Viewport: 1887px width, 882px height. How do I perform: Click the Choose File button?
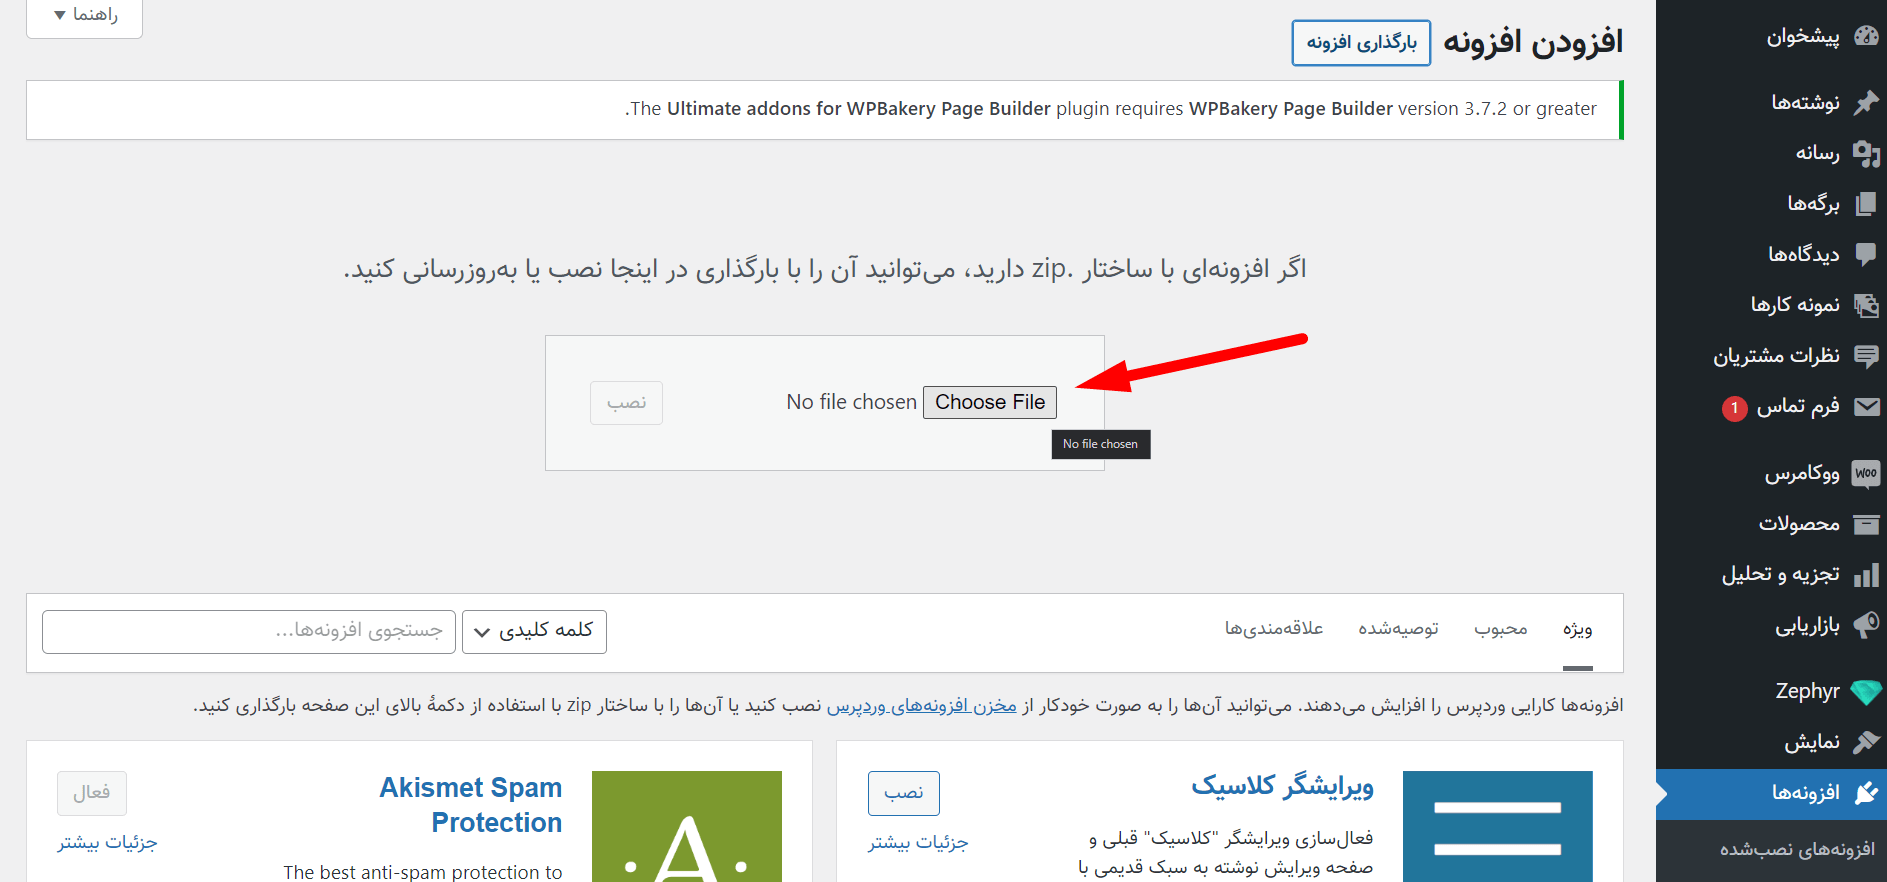tap(990, 402)
